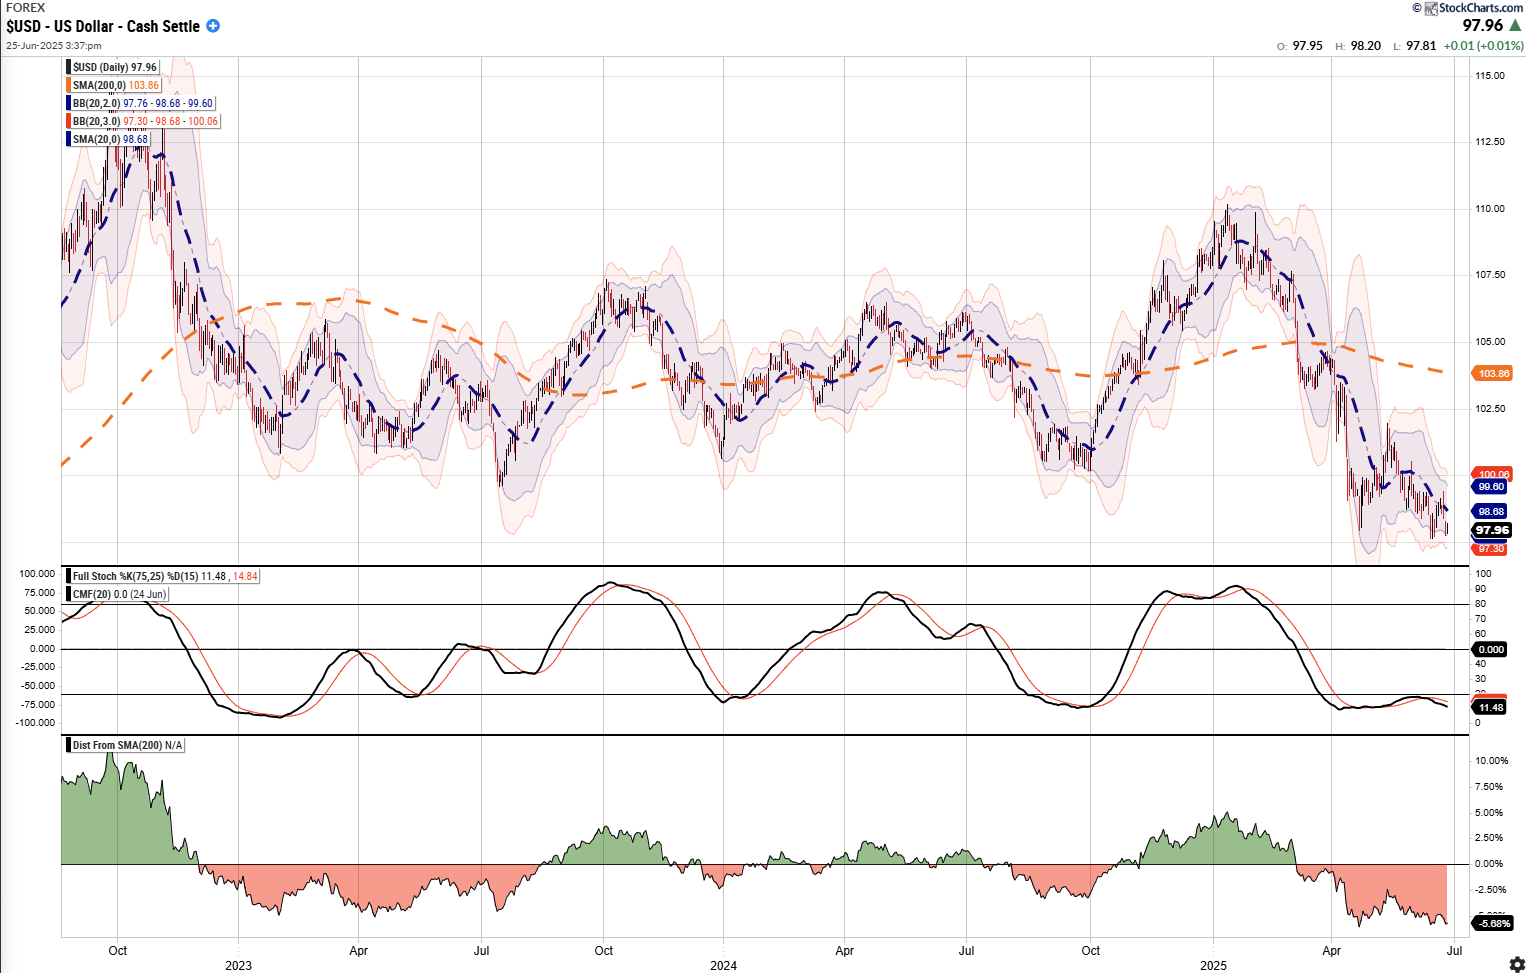Click the -5.68% distance value tag
The image size is (1526, 973).
[1494, 923]
